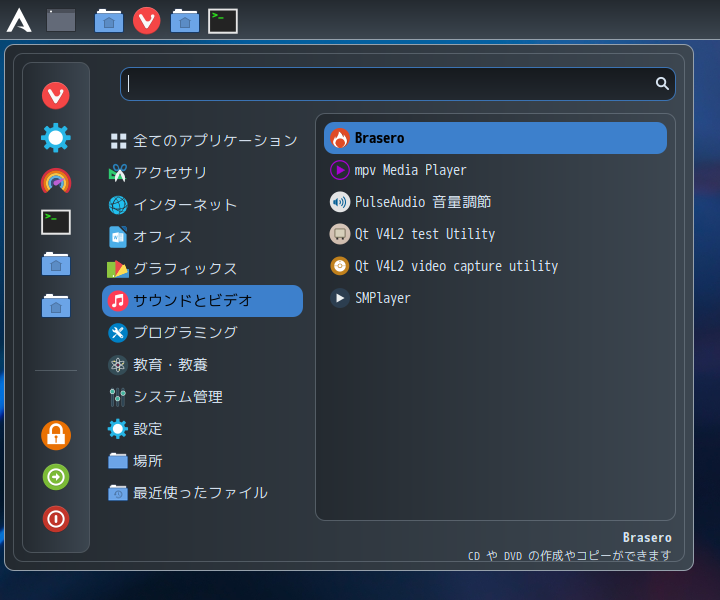Select the グラフィックス category
This screenshot has height=600, width=720.
pyautogui.click(x=202, y=269)
